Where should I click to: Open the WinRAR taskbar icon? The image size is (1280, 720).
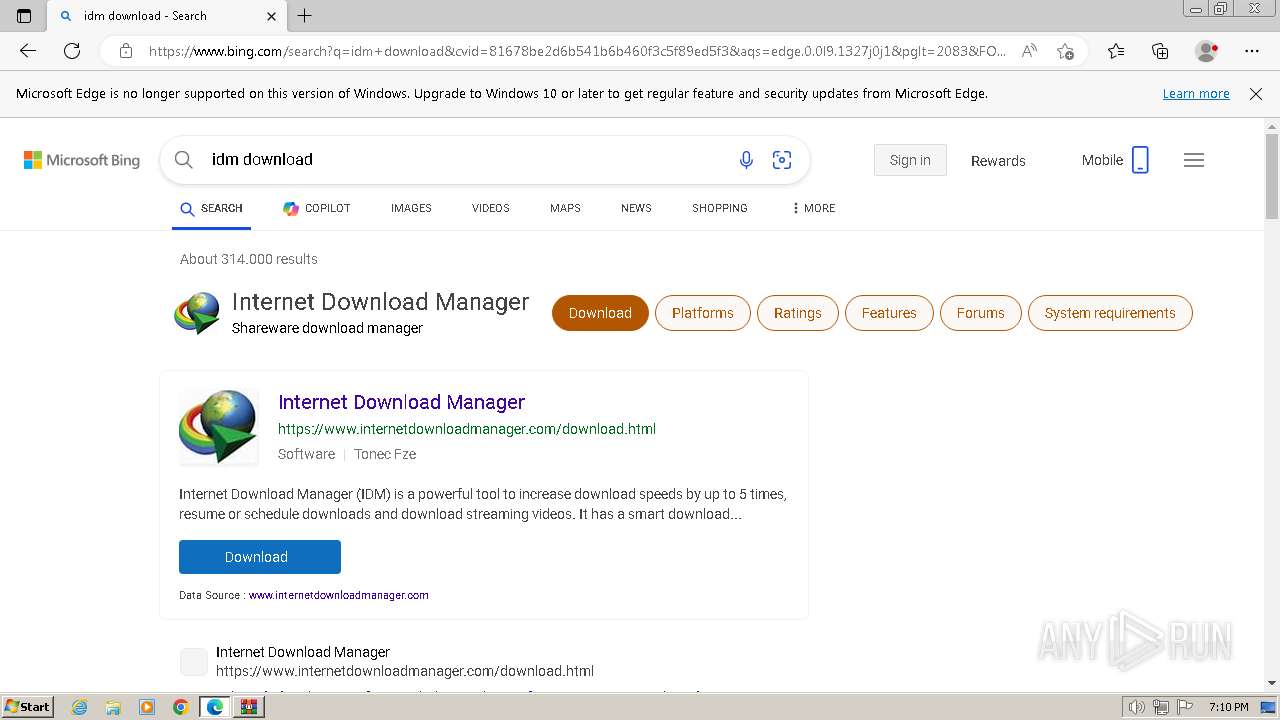[249, 707]
